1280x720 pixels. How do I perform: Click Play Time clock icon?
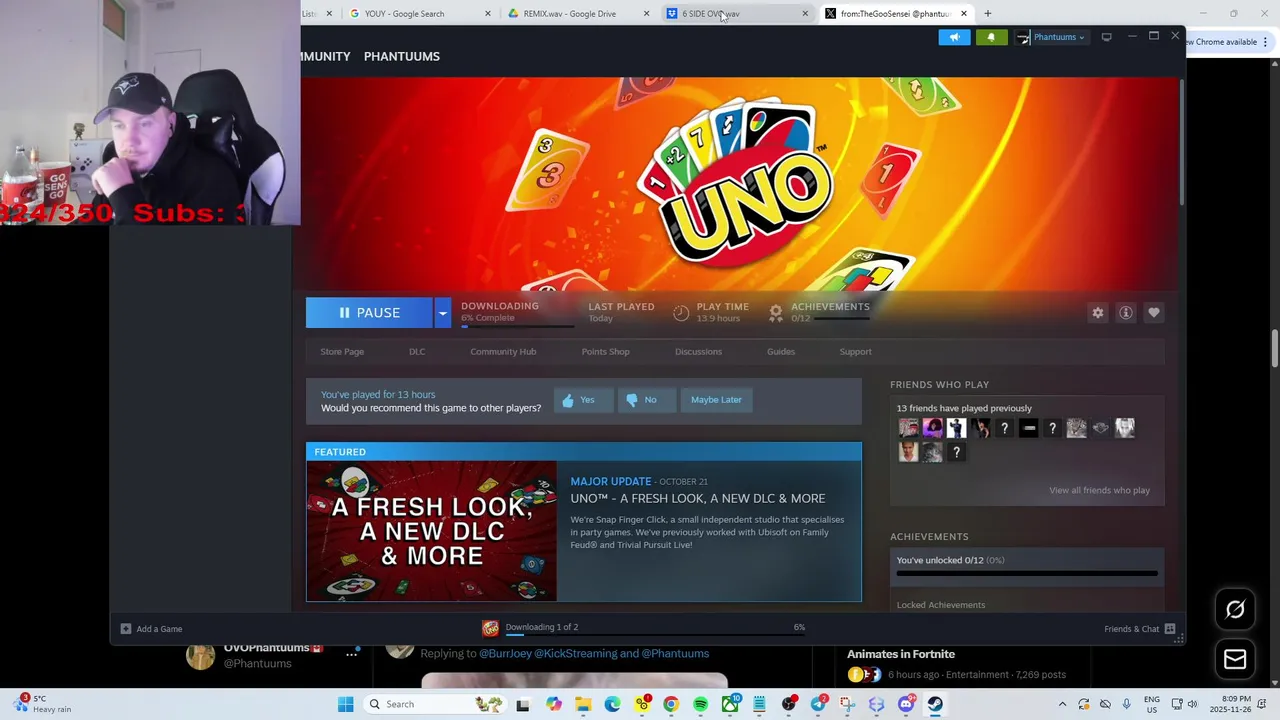point(681,313)
